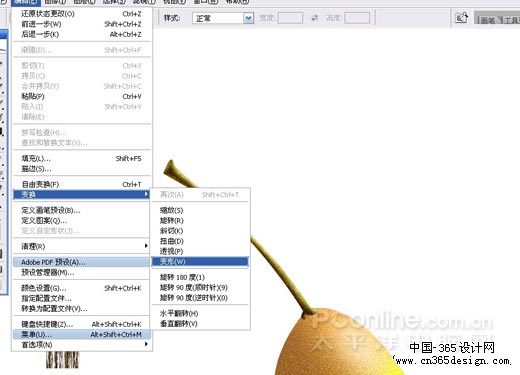520x375 pixels.
Task: Open 菜单(U)... menu entry
Action: [x=82, y=334]
